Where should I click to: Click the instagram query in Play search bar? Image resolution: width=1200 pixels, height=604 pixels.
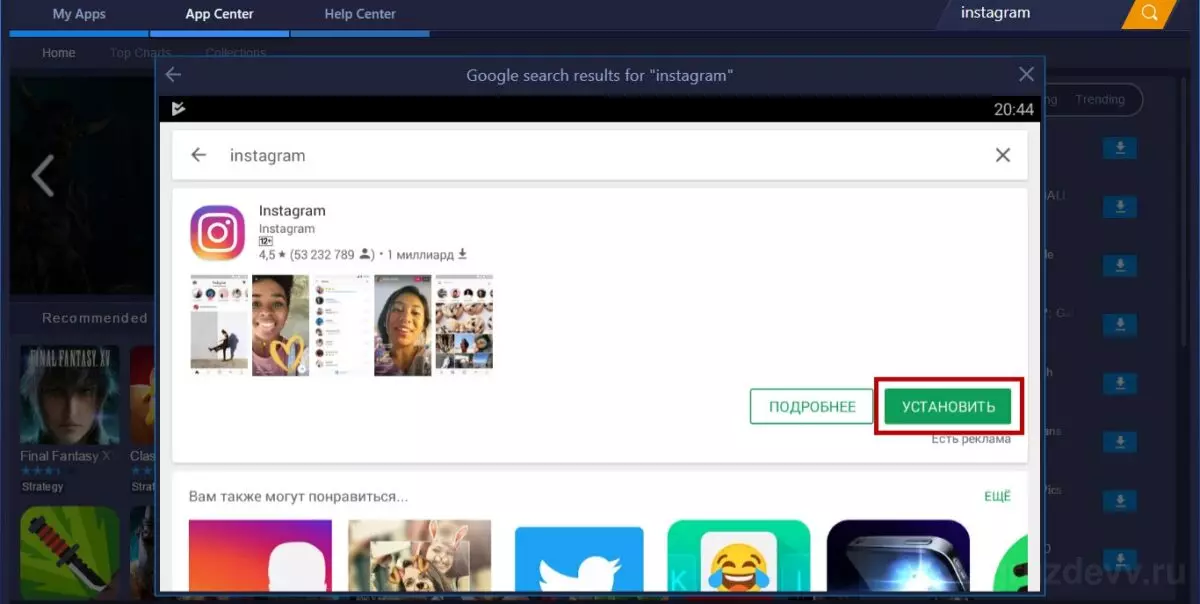[x=267, y=155]
